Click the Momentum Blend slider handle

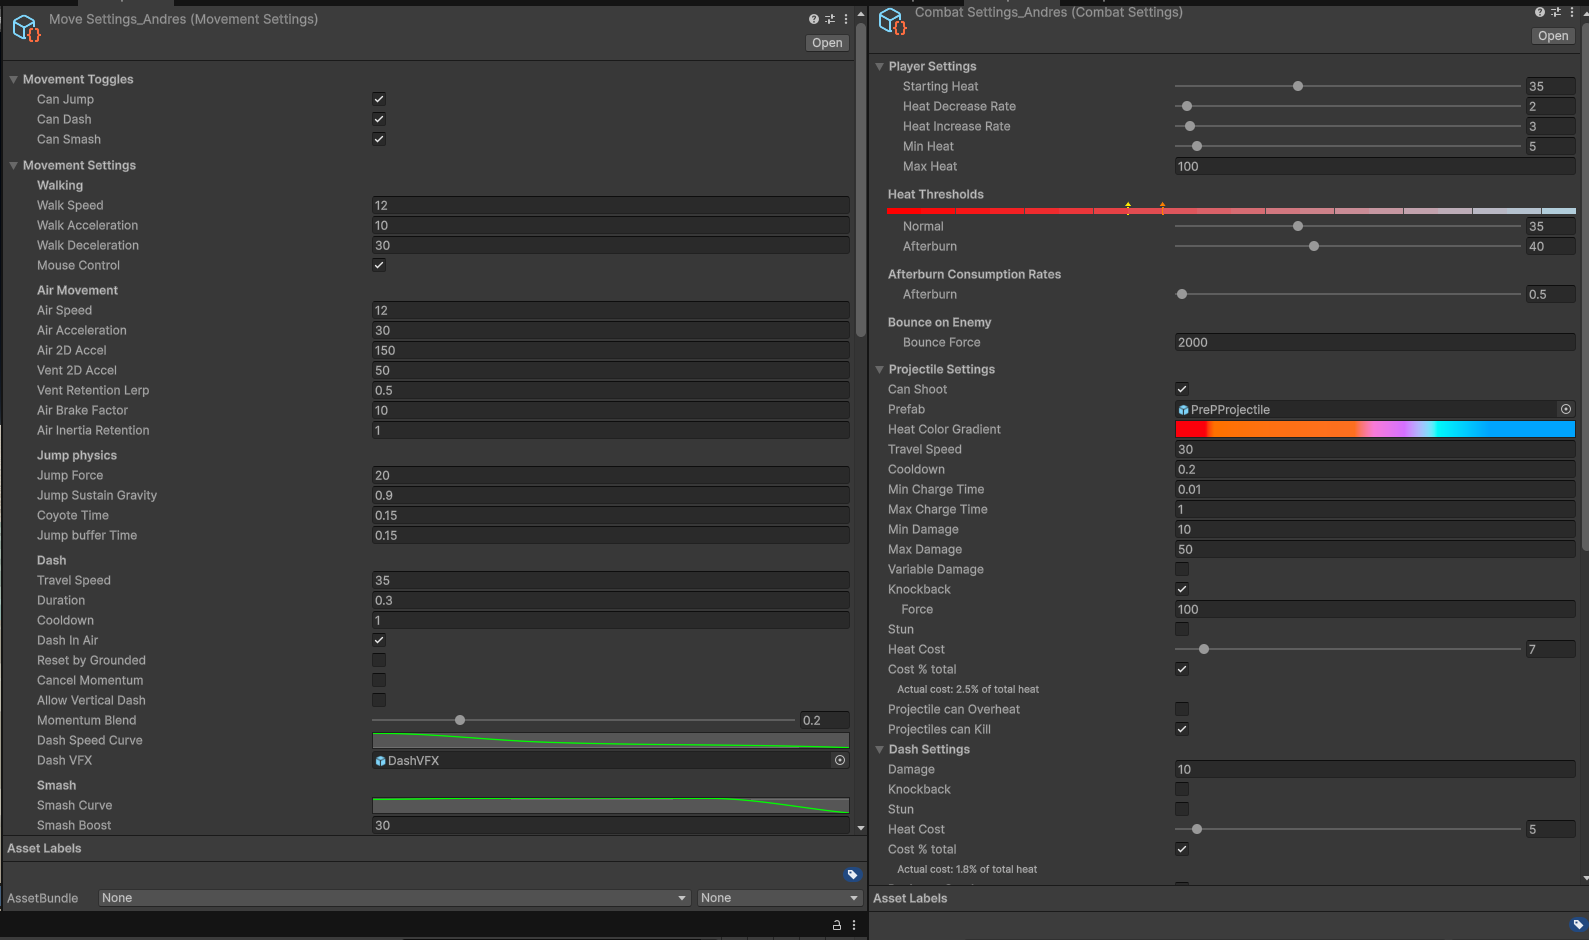click(x=460, y=720)
